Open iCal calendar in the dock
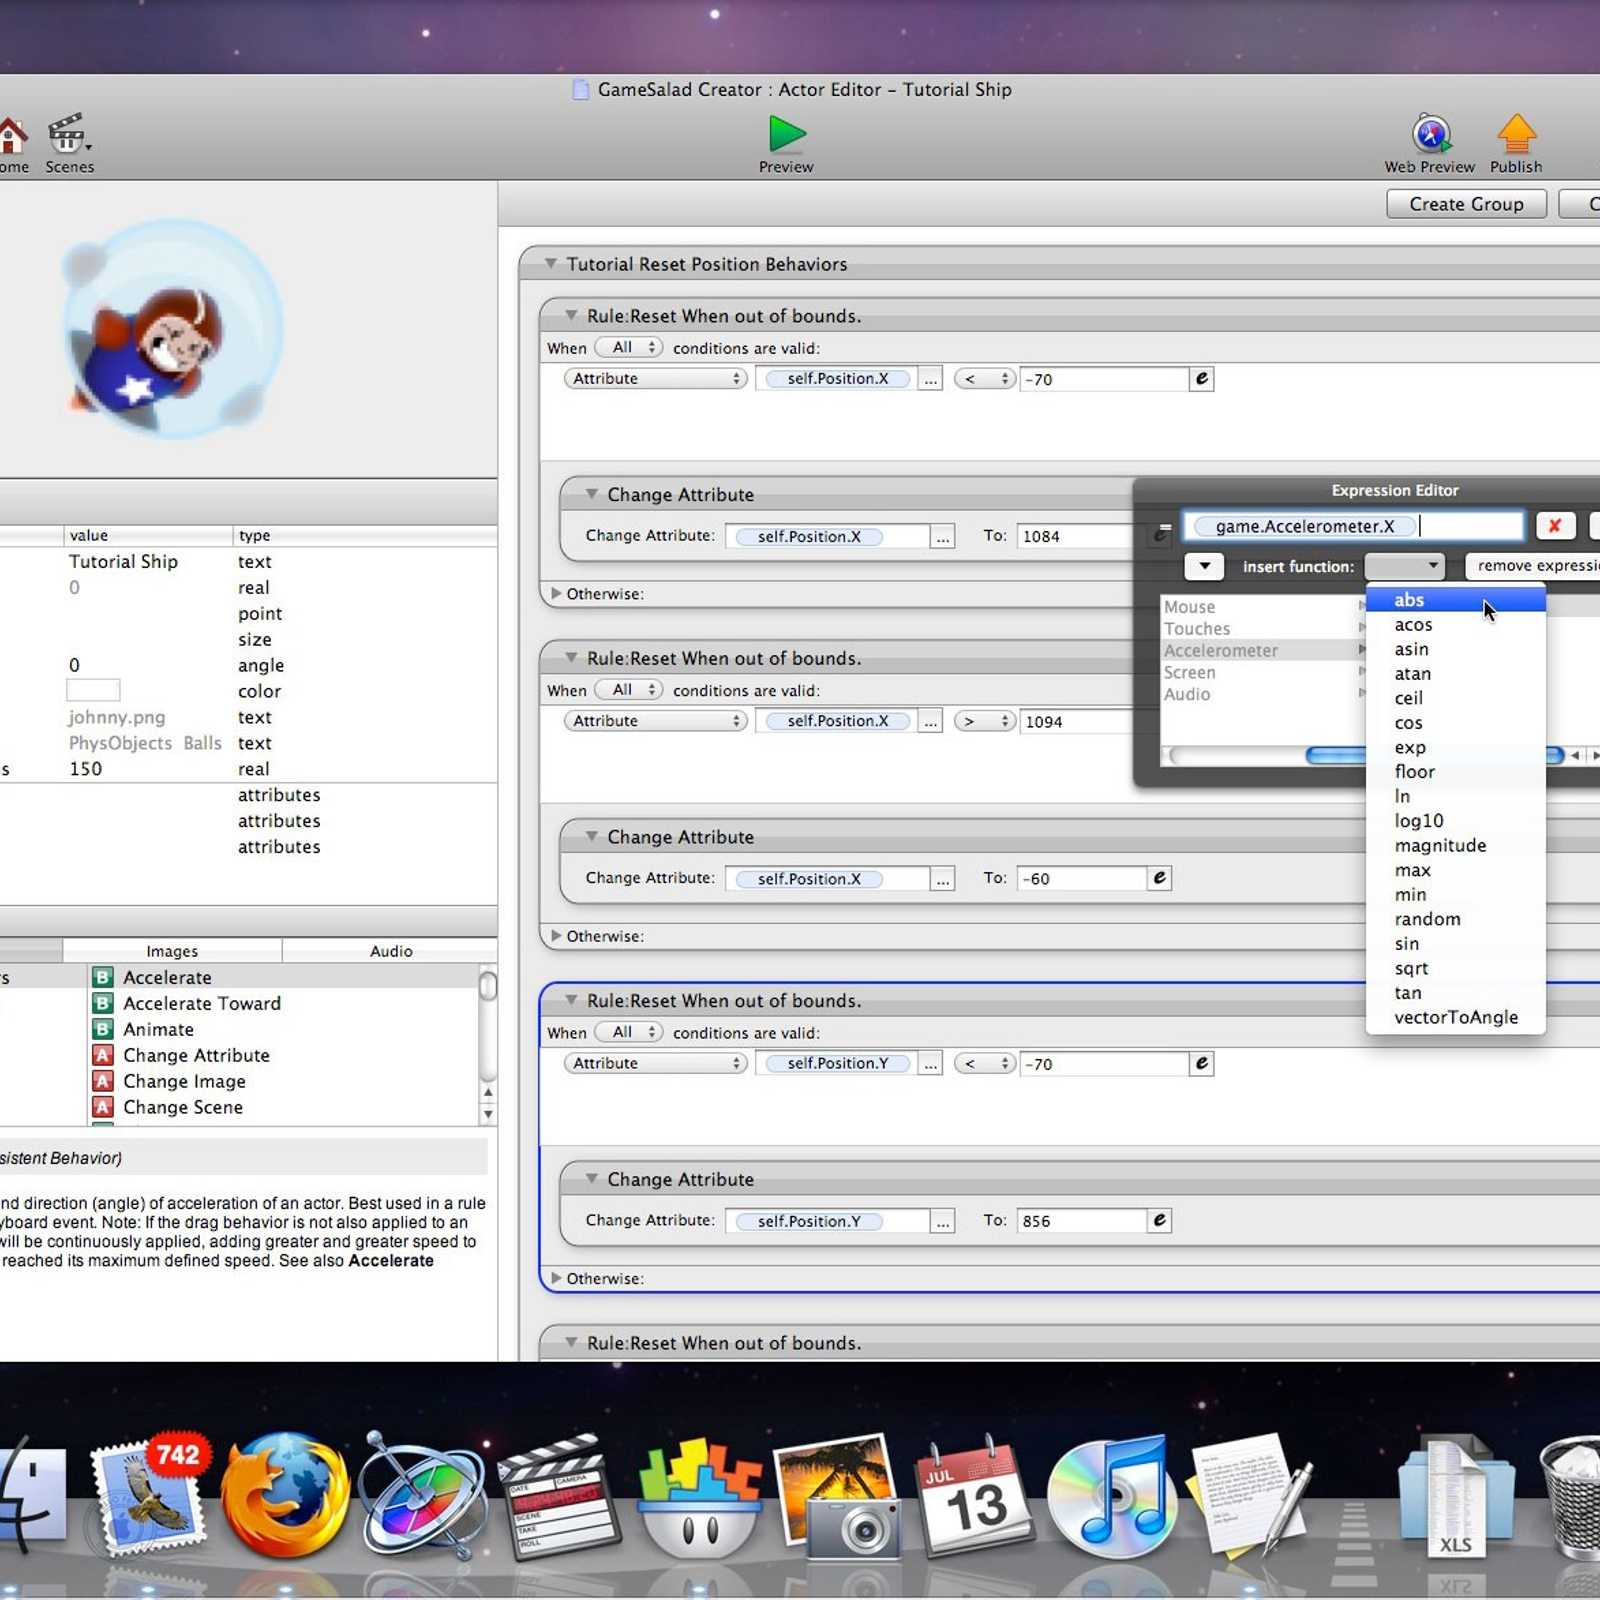This screenshot has height=1600, width=1600. click(975, 1495)
